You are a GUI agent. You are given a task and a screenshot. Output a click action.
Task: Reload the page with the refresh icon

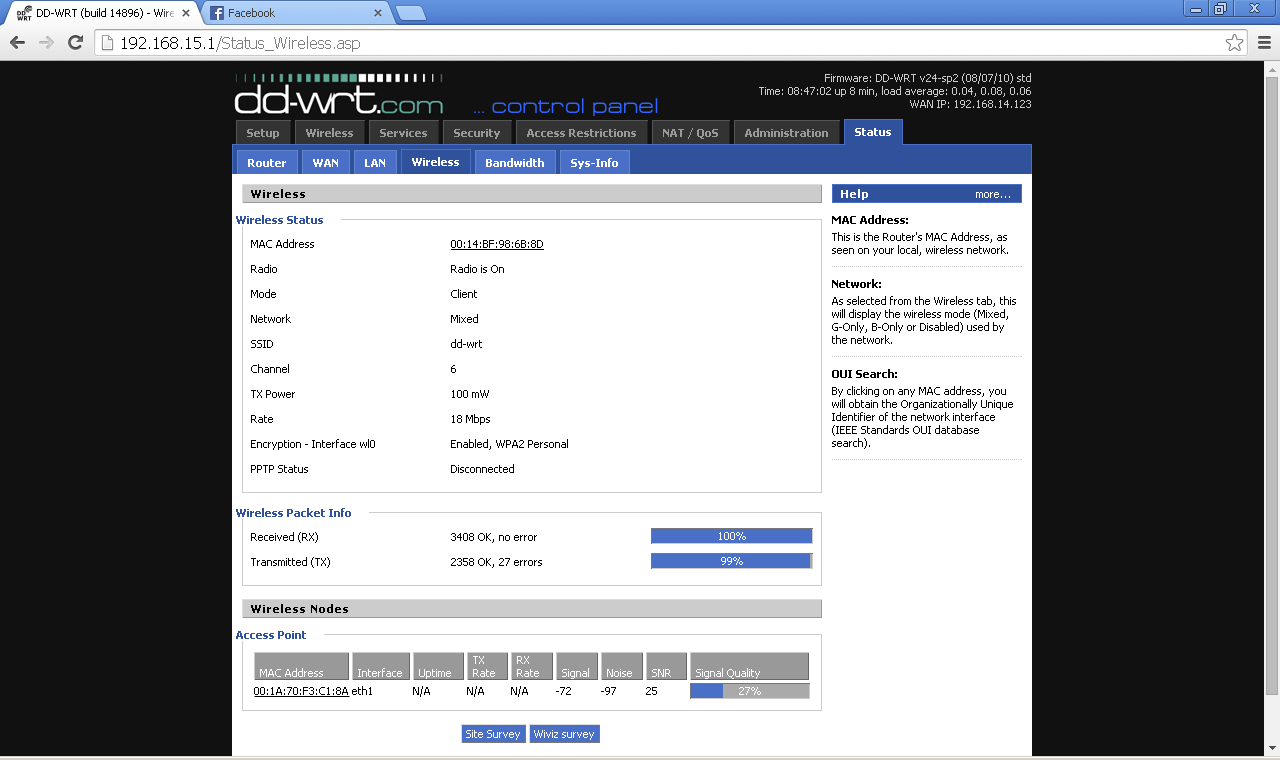point(75,43)
